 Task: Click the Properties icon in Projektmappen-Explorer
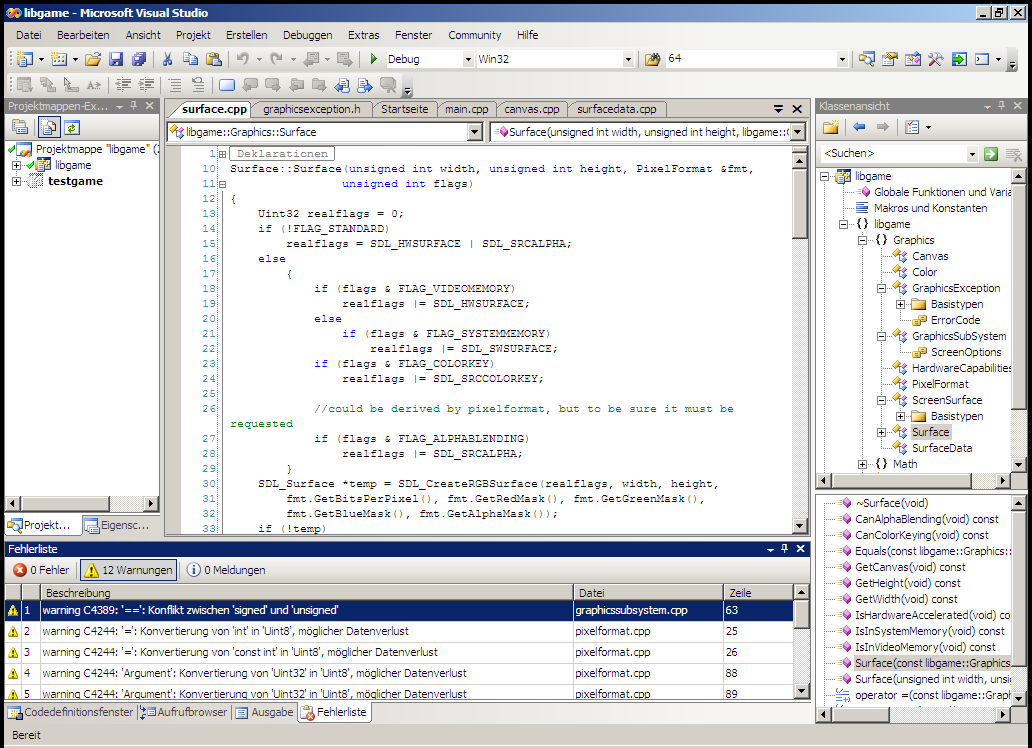tap(20, 127)
